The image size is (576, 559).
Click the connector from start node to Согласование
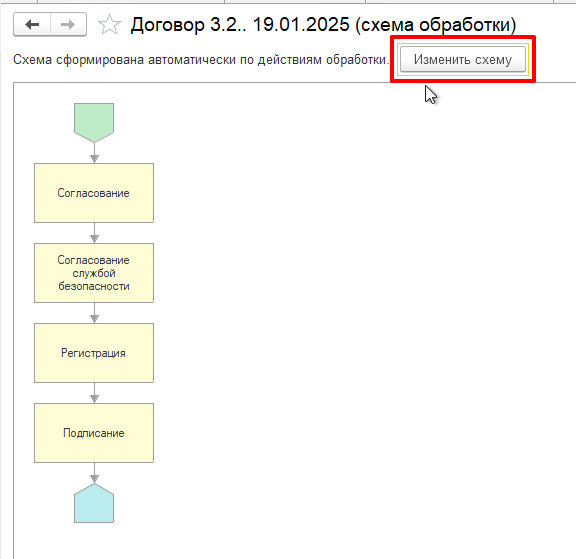pyautogui.click(x=94, y=153)
